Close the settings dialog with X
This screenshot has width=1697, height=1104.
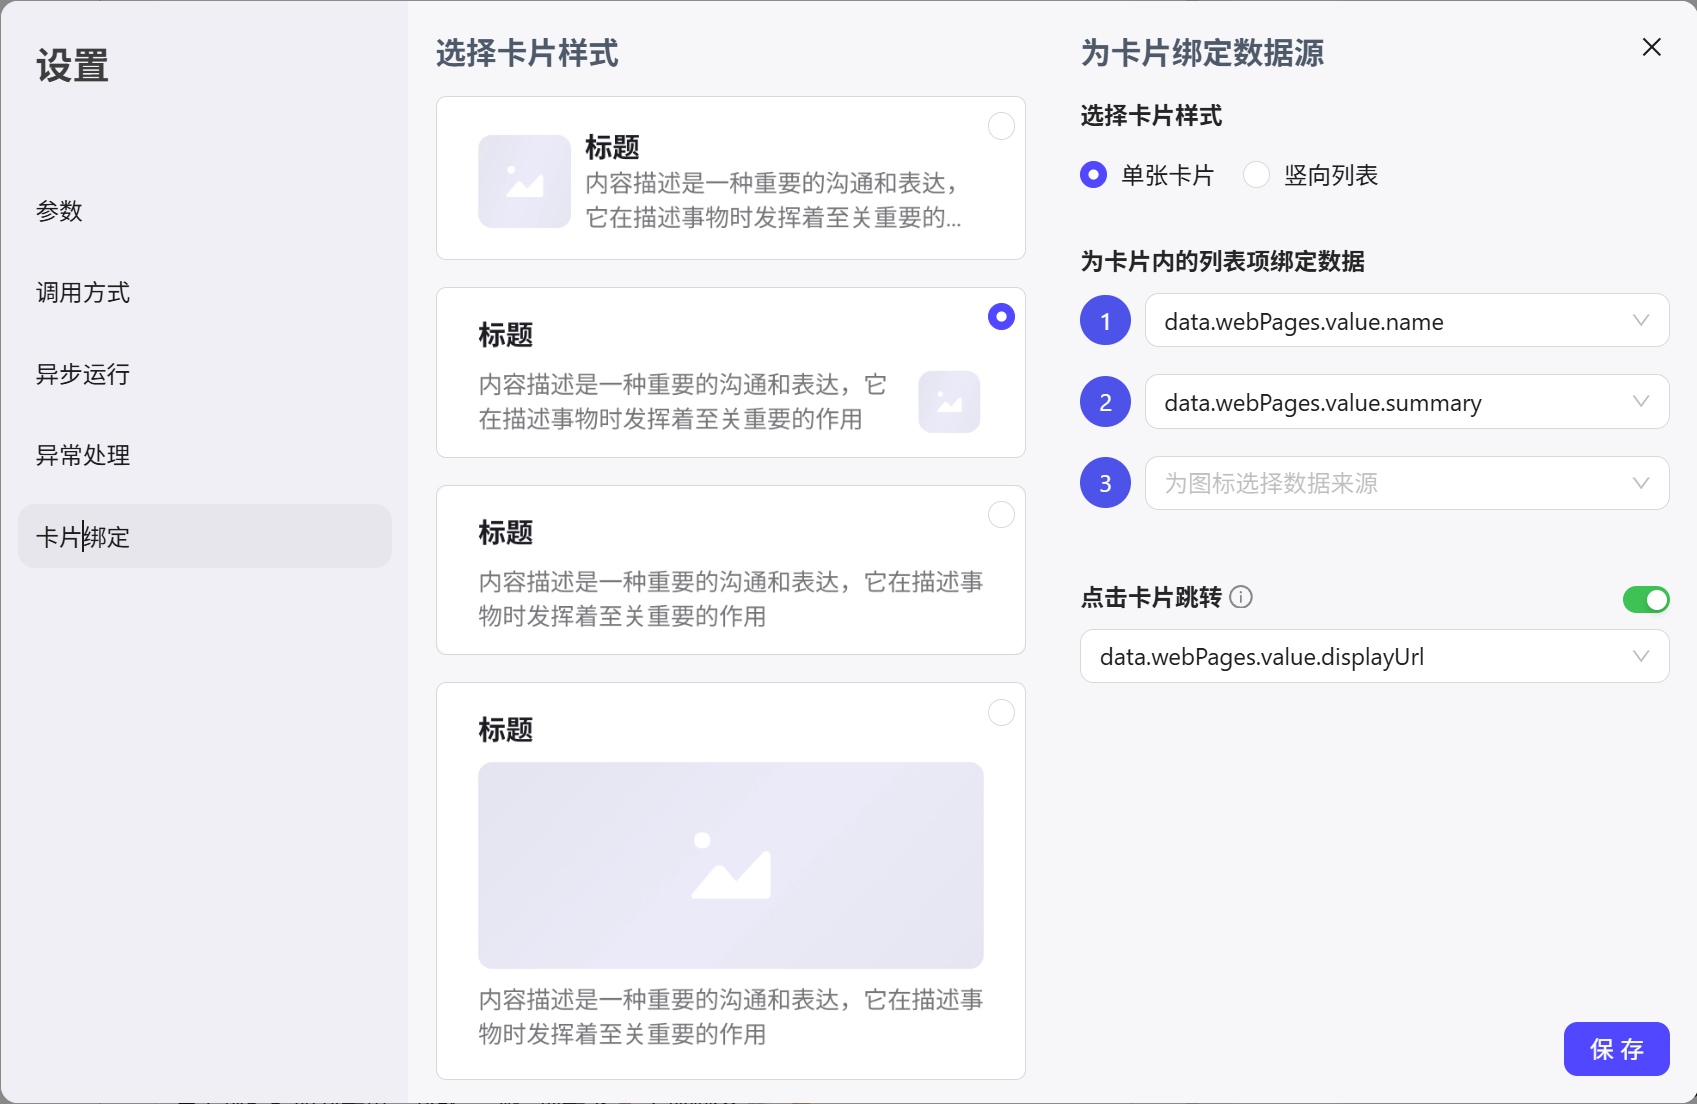[1651, 48]
